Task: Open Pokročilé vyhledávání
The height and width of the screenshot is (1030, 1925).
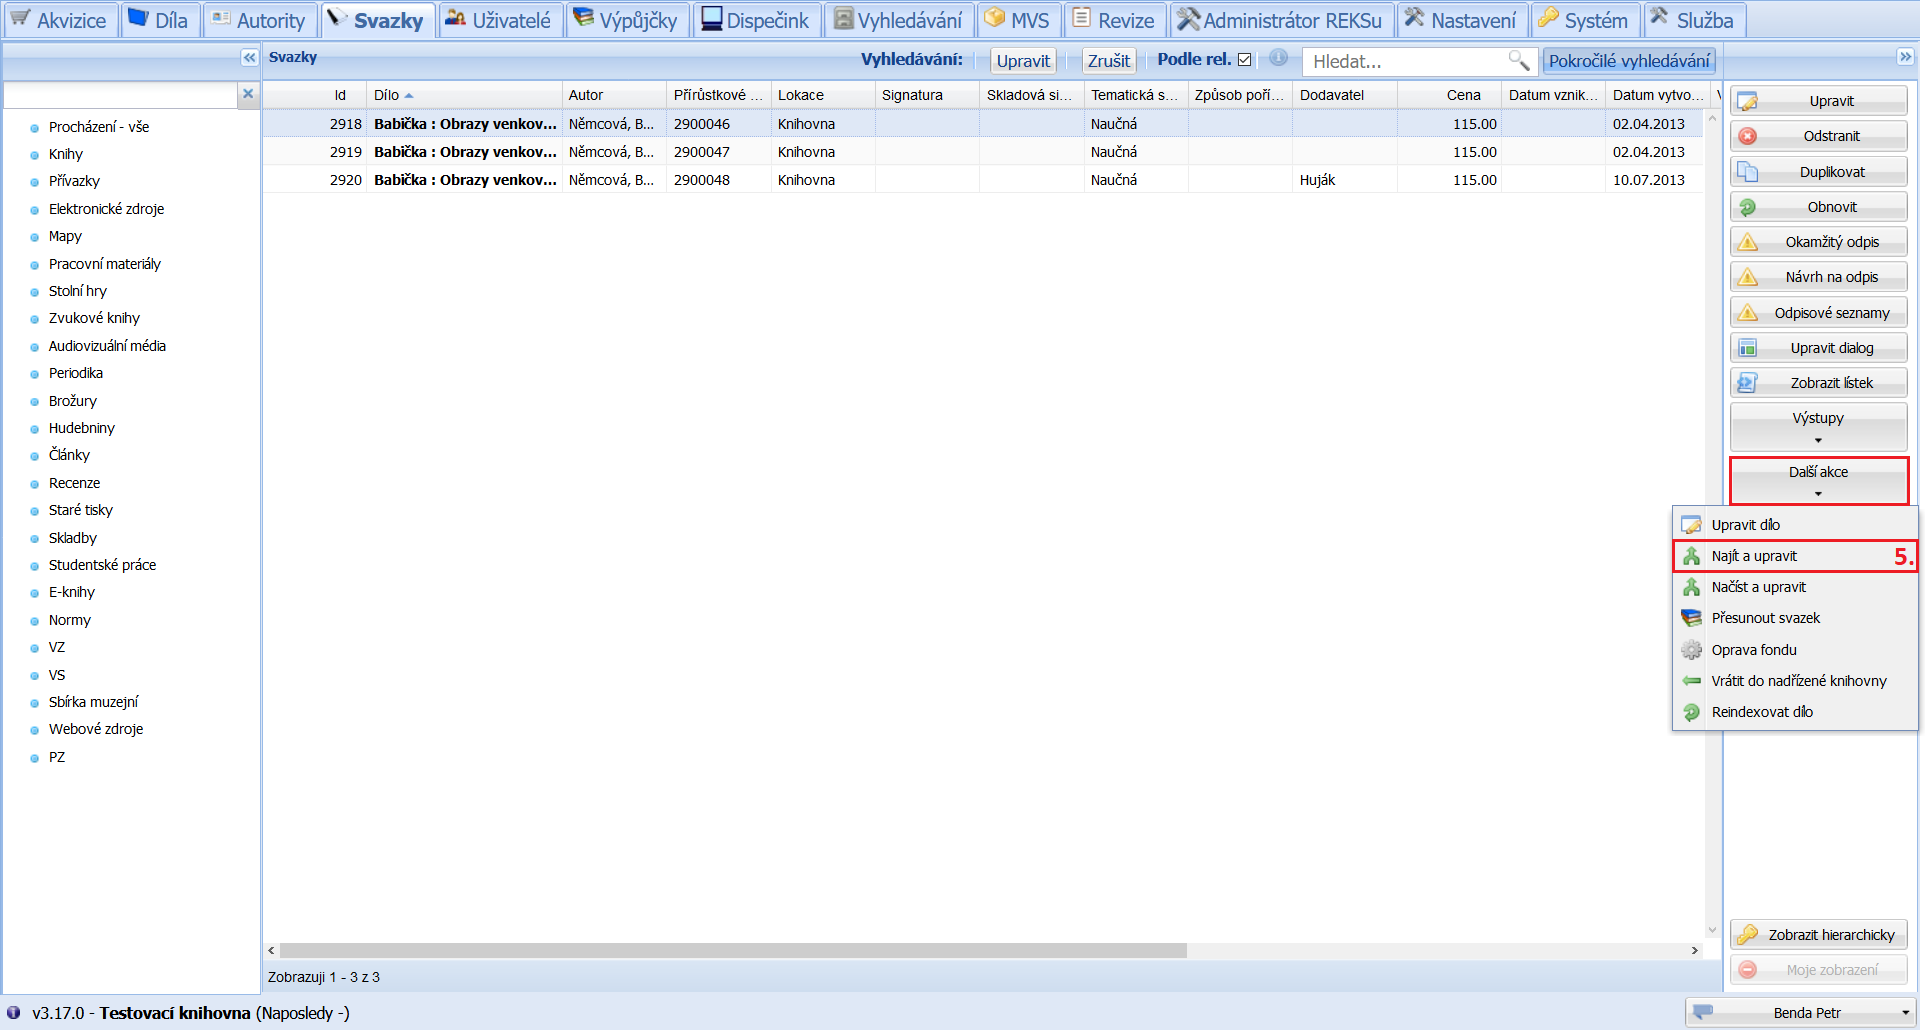Action: pyautogui.click(x=1629, y=61)
